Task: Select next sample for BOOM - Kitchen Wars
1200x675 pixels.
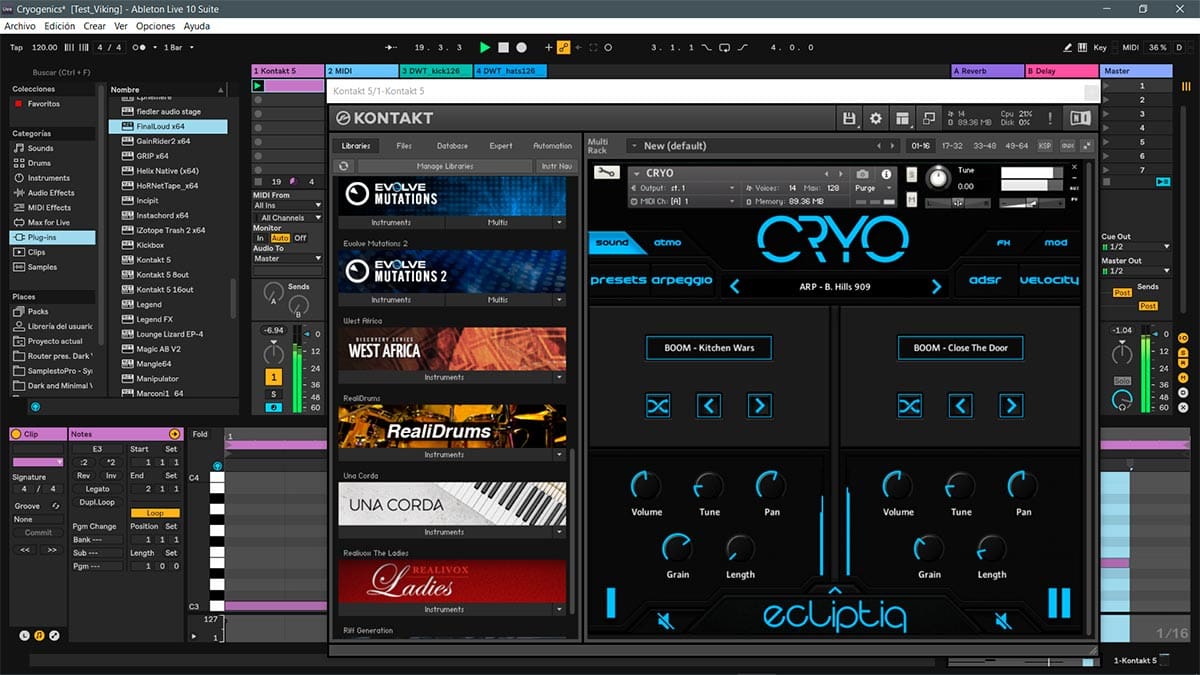Action: pyautogui.click(x=760, y=405)
